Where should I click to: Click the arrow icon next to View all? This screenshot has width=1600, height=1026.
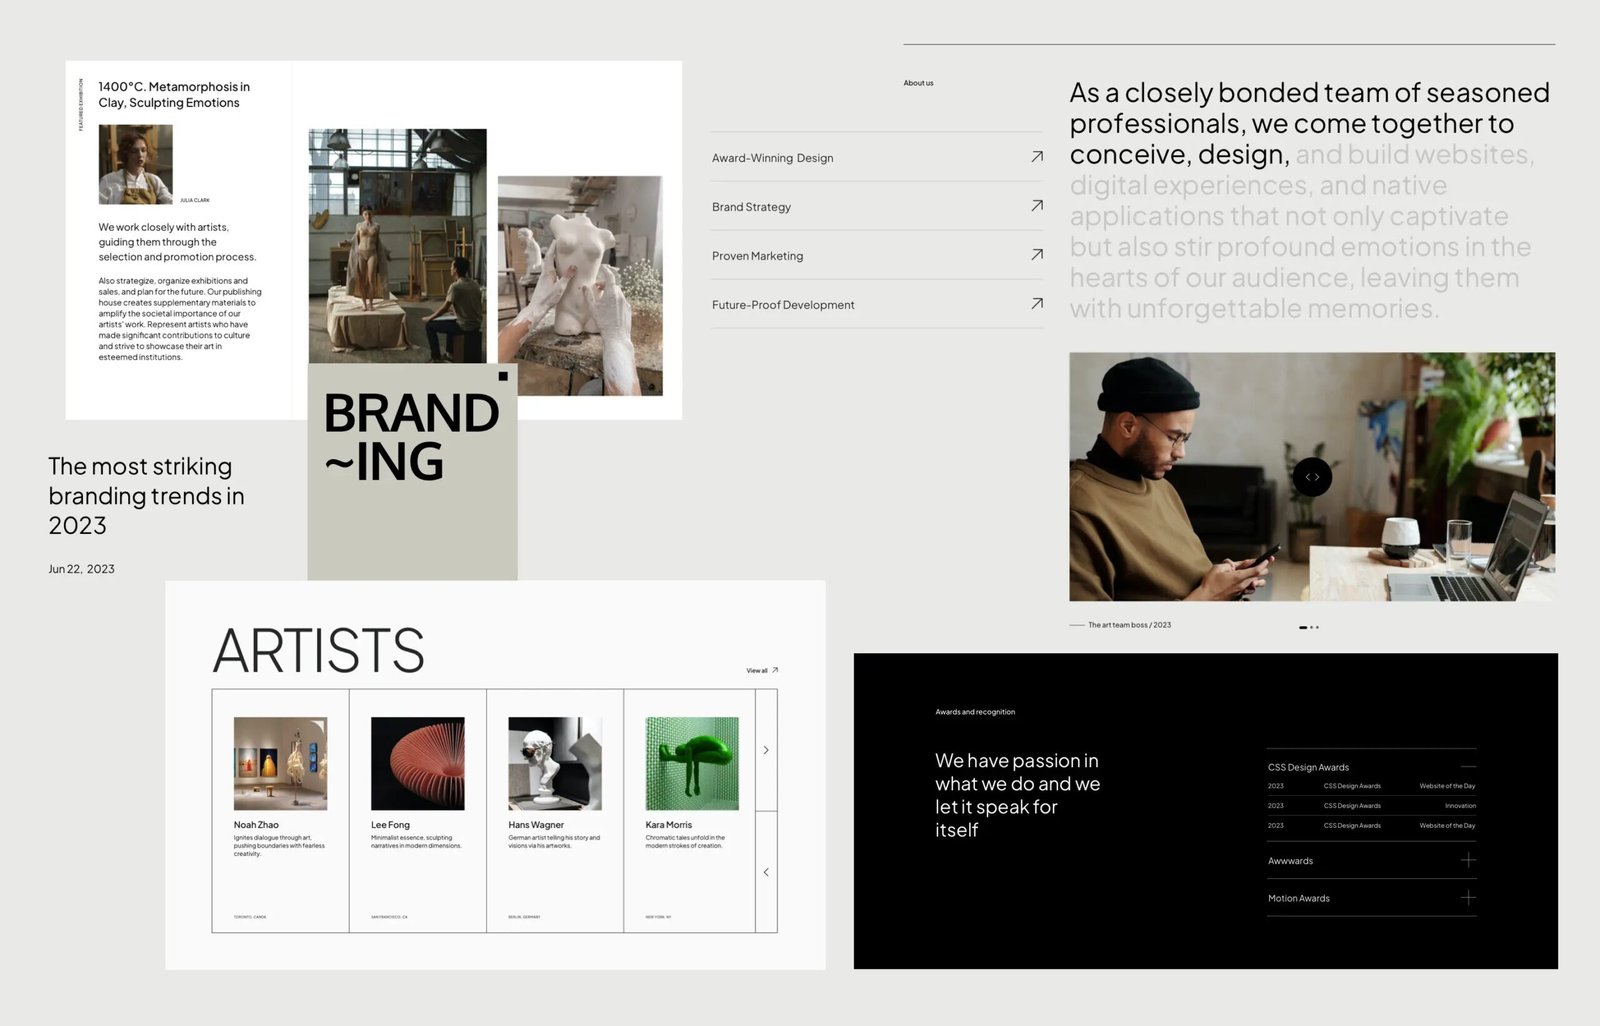pos(775,670)
